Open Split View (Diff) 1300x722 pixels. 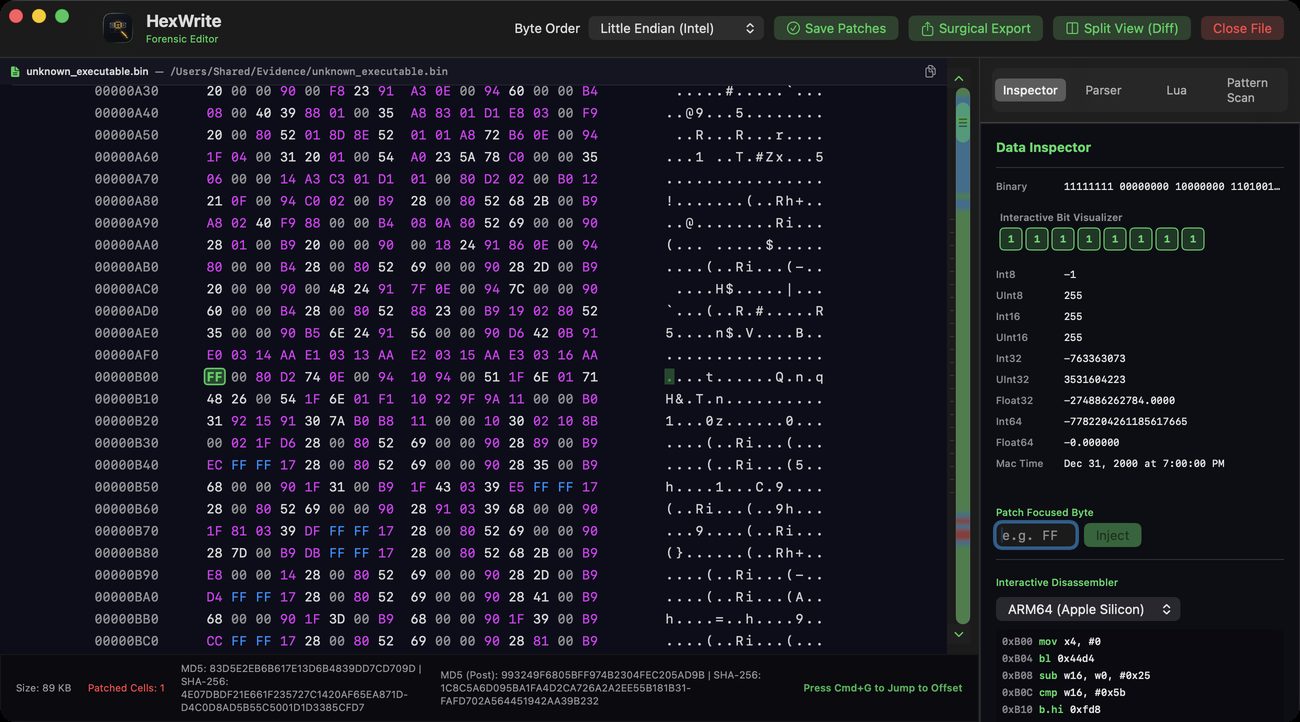[x=1121, y=28]
